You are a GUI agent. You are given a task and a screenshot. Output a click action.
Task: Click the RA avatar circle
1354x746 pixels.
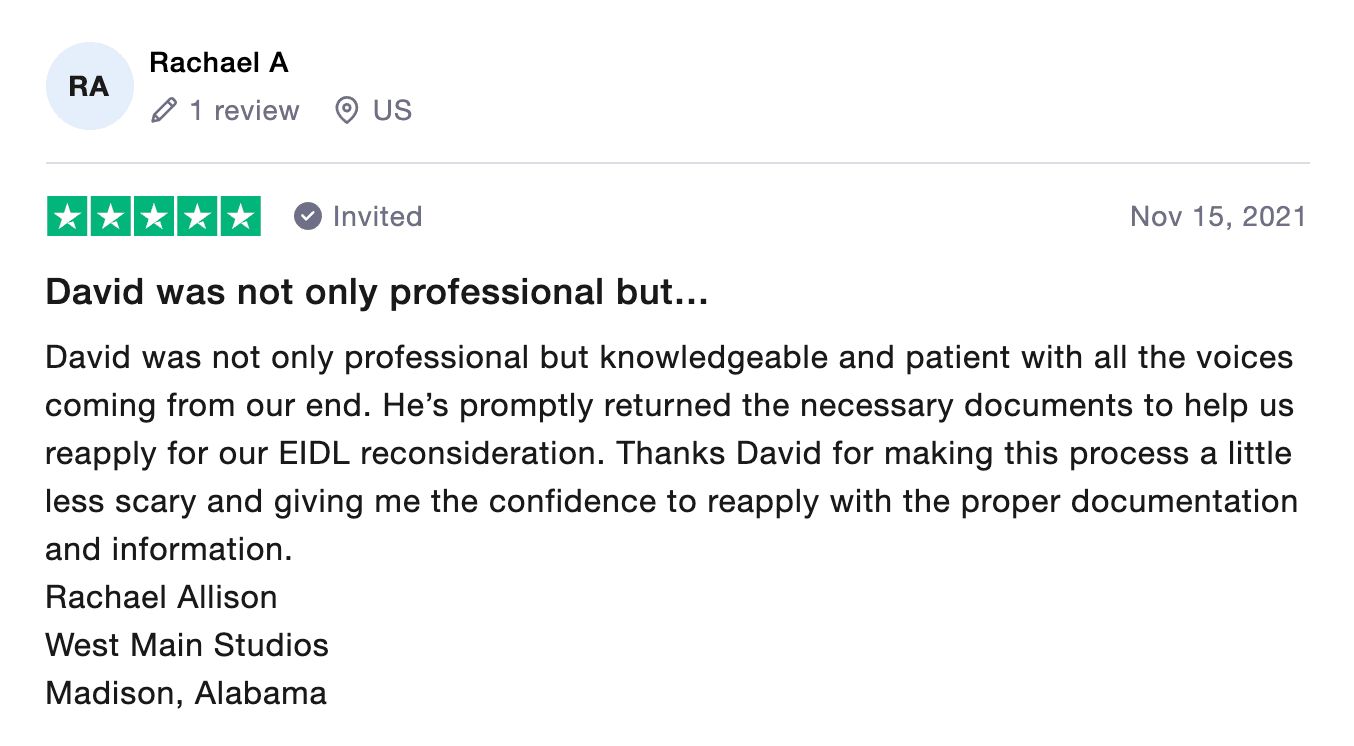(89, 86)
